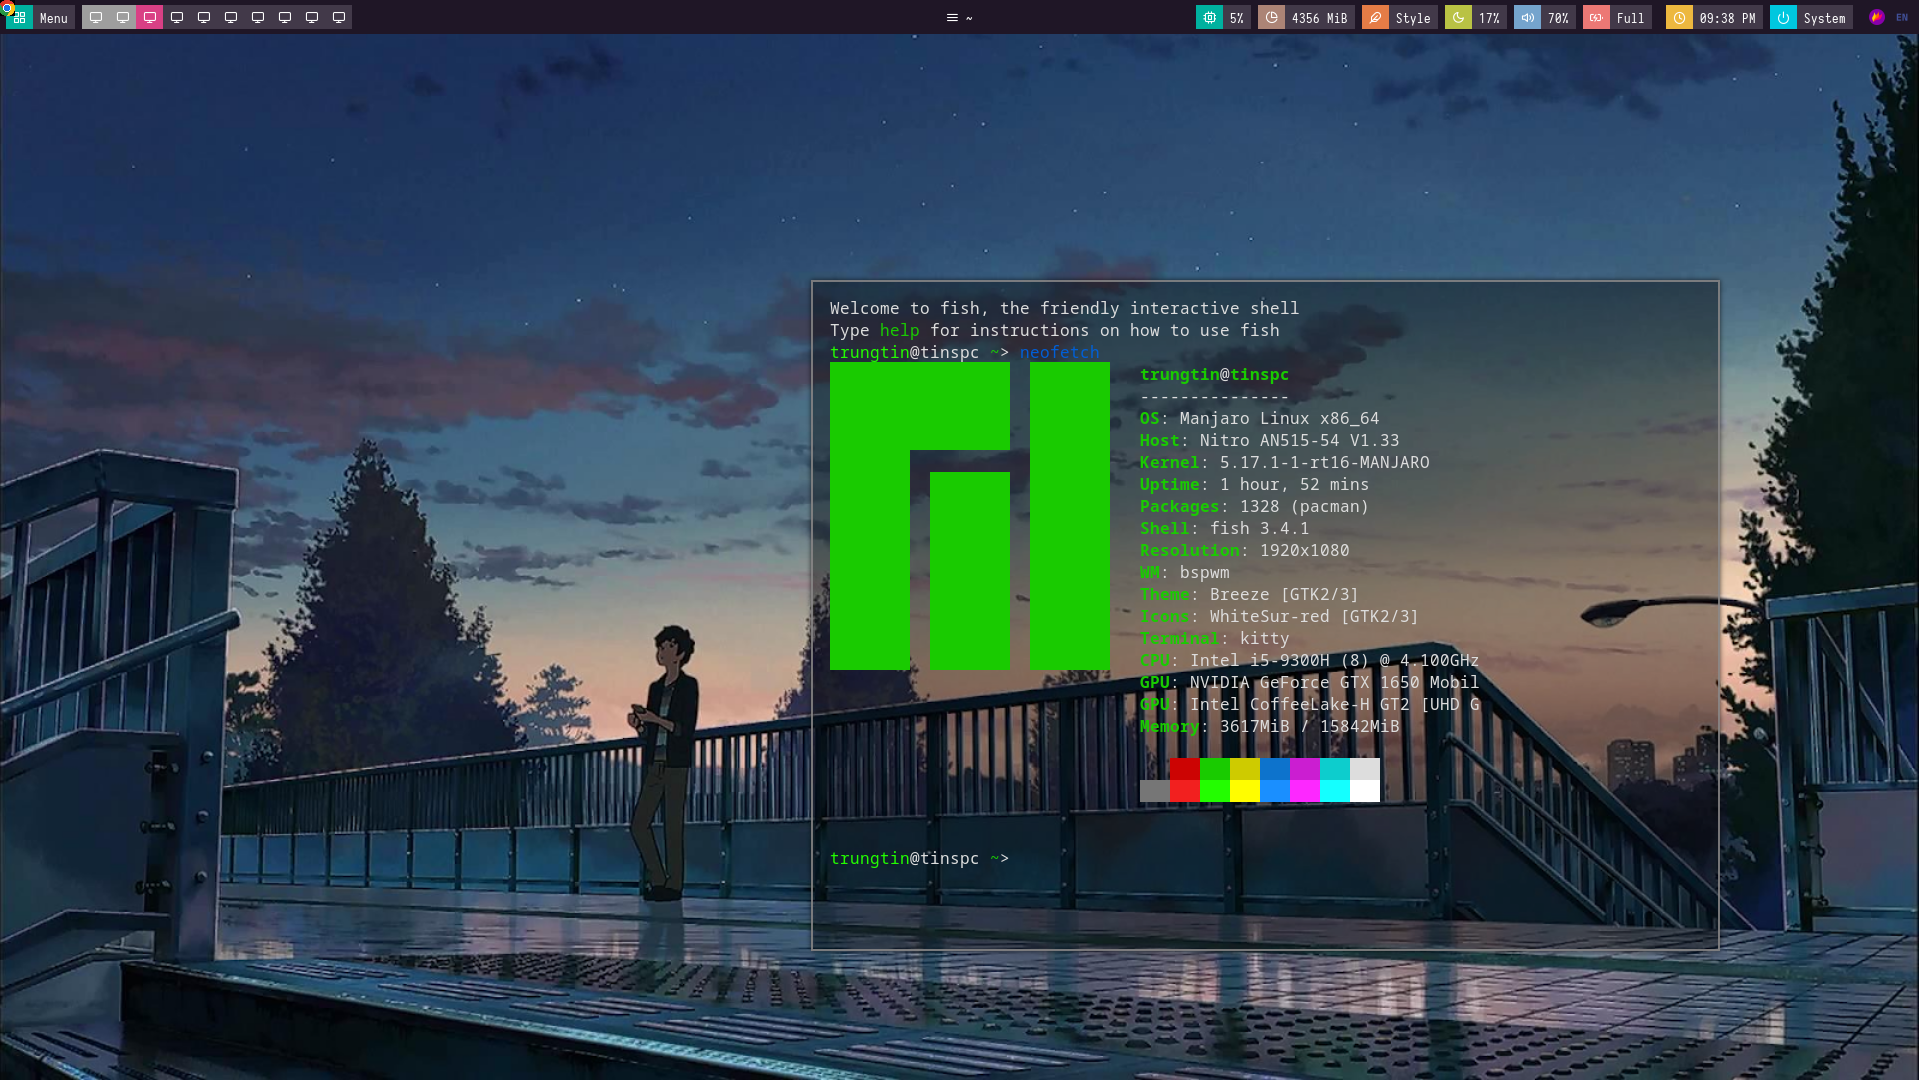The height and width of the screenshot is (1080, 1919).
Task: Click the orange Style feather icon
Action: point(1375,18)
